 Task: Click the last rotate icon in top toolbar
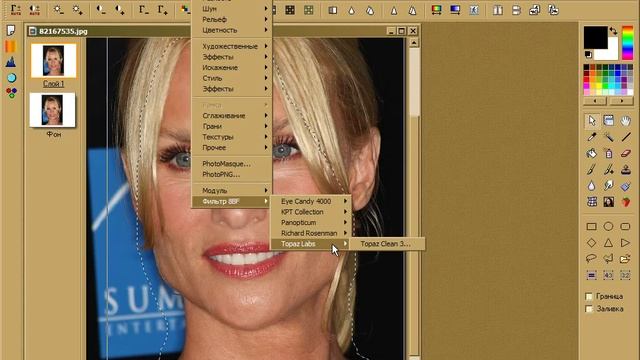[x=553, y=10]
